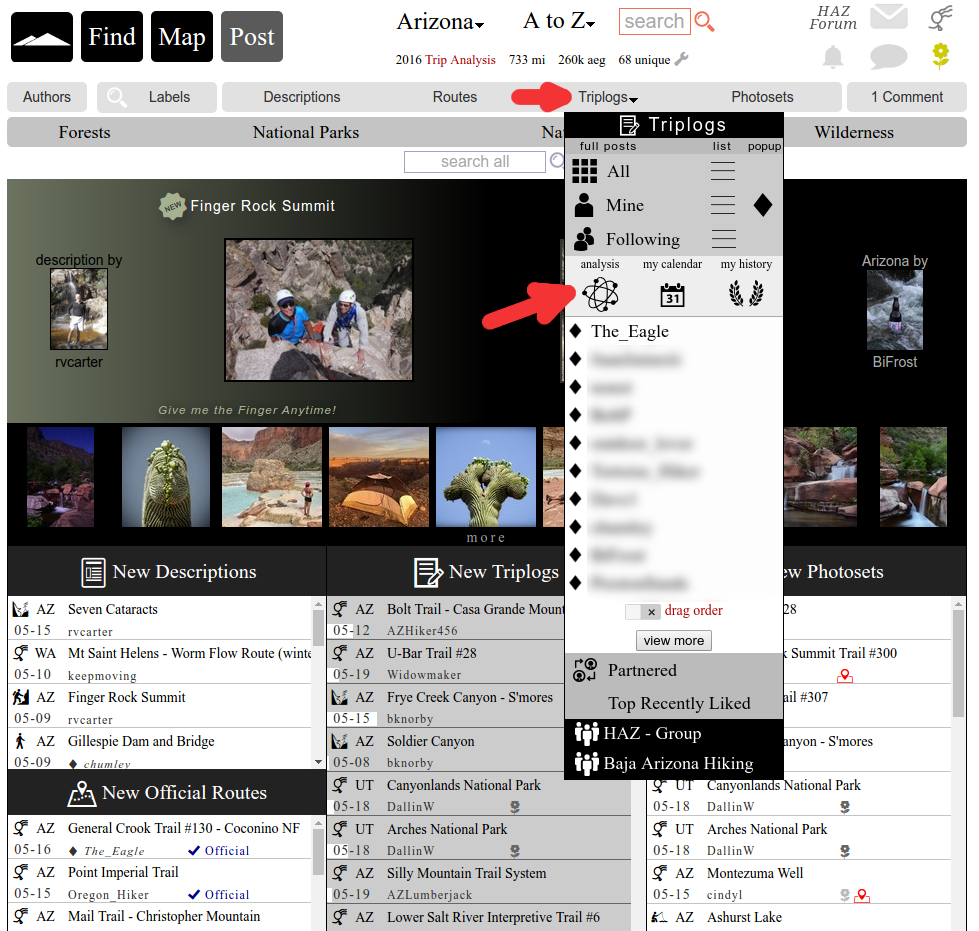The image size is (979, 931).
Task: Open the wrench settings icon beside 68 unique
Action: [682, 60]
